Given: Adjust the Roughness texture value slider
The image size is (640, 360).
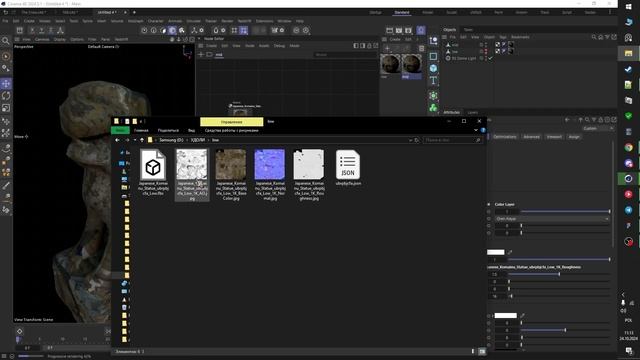Looking at the screenshot, I should click(559, 274).
